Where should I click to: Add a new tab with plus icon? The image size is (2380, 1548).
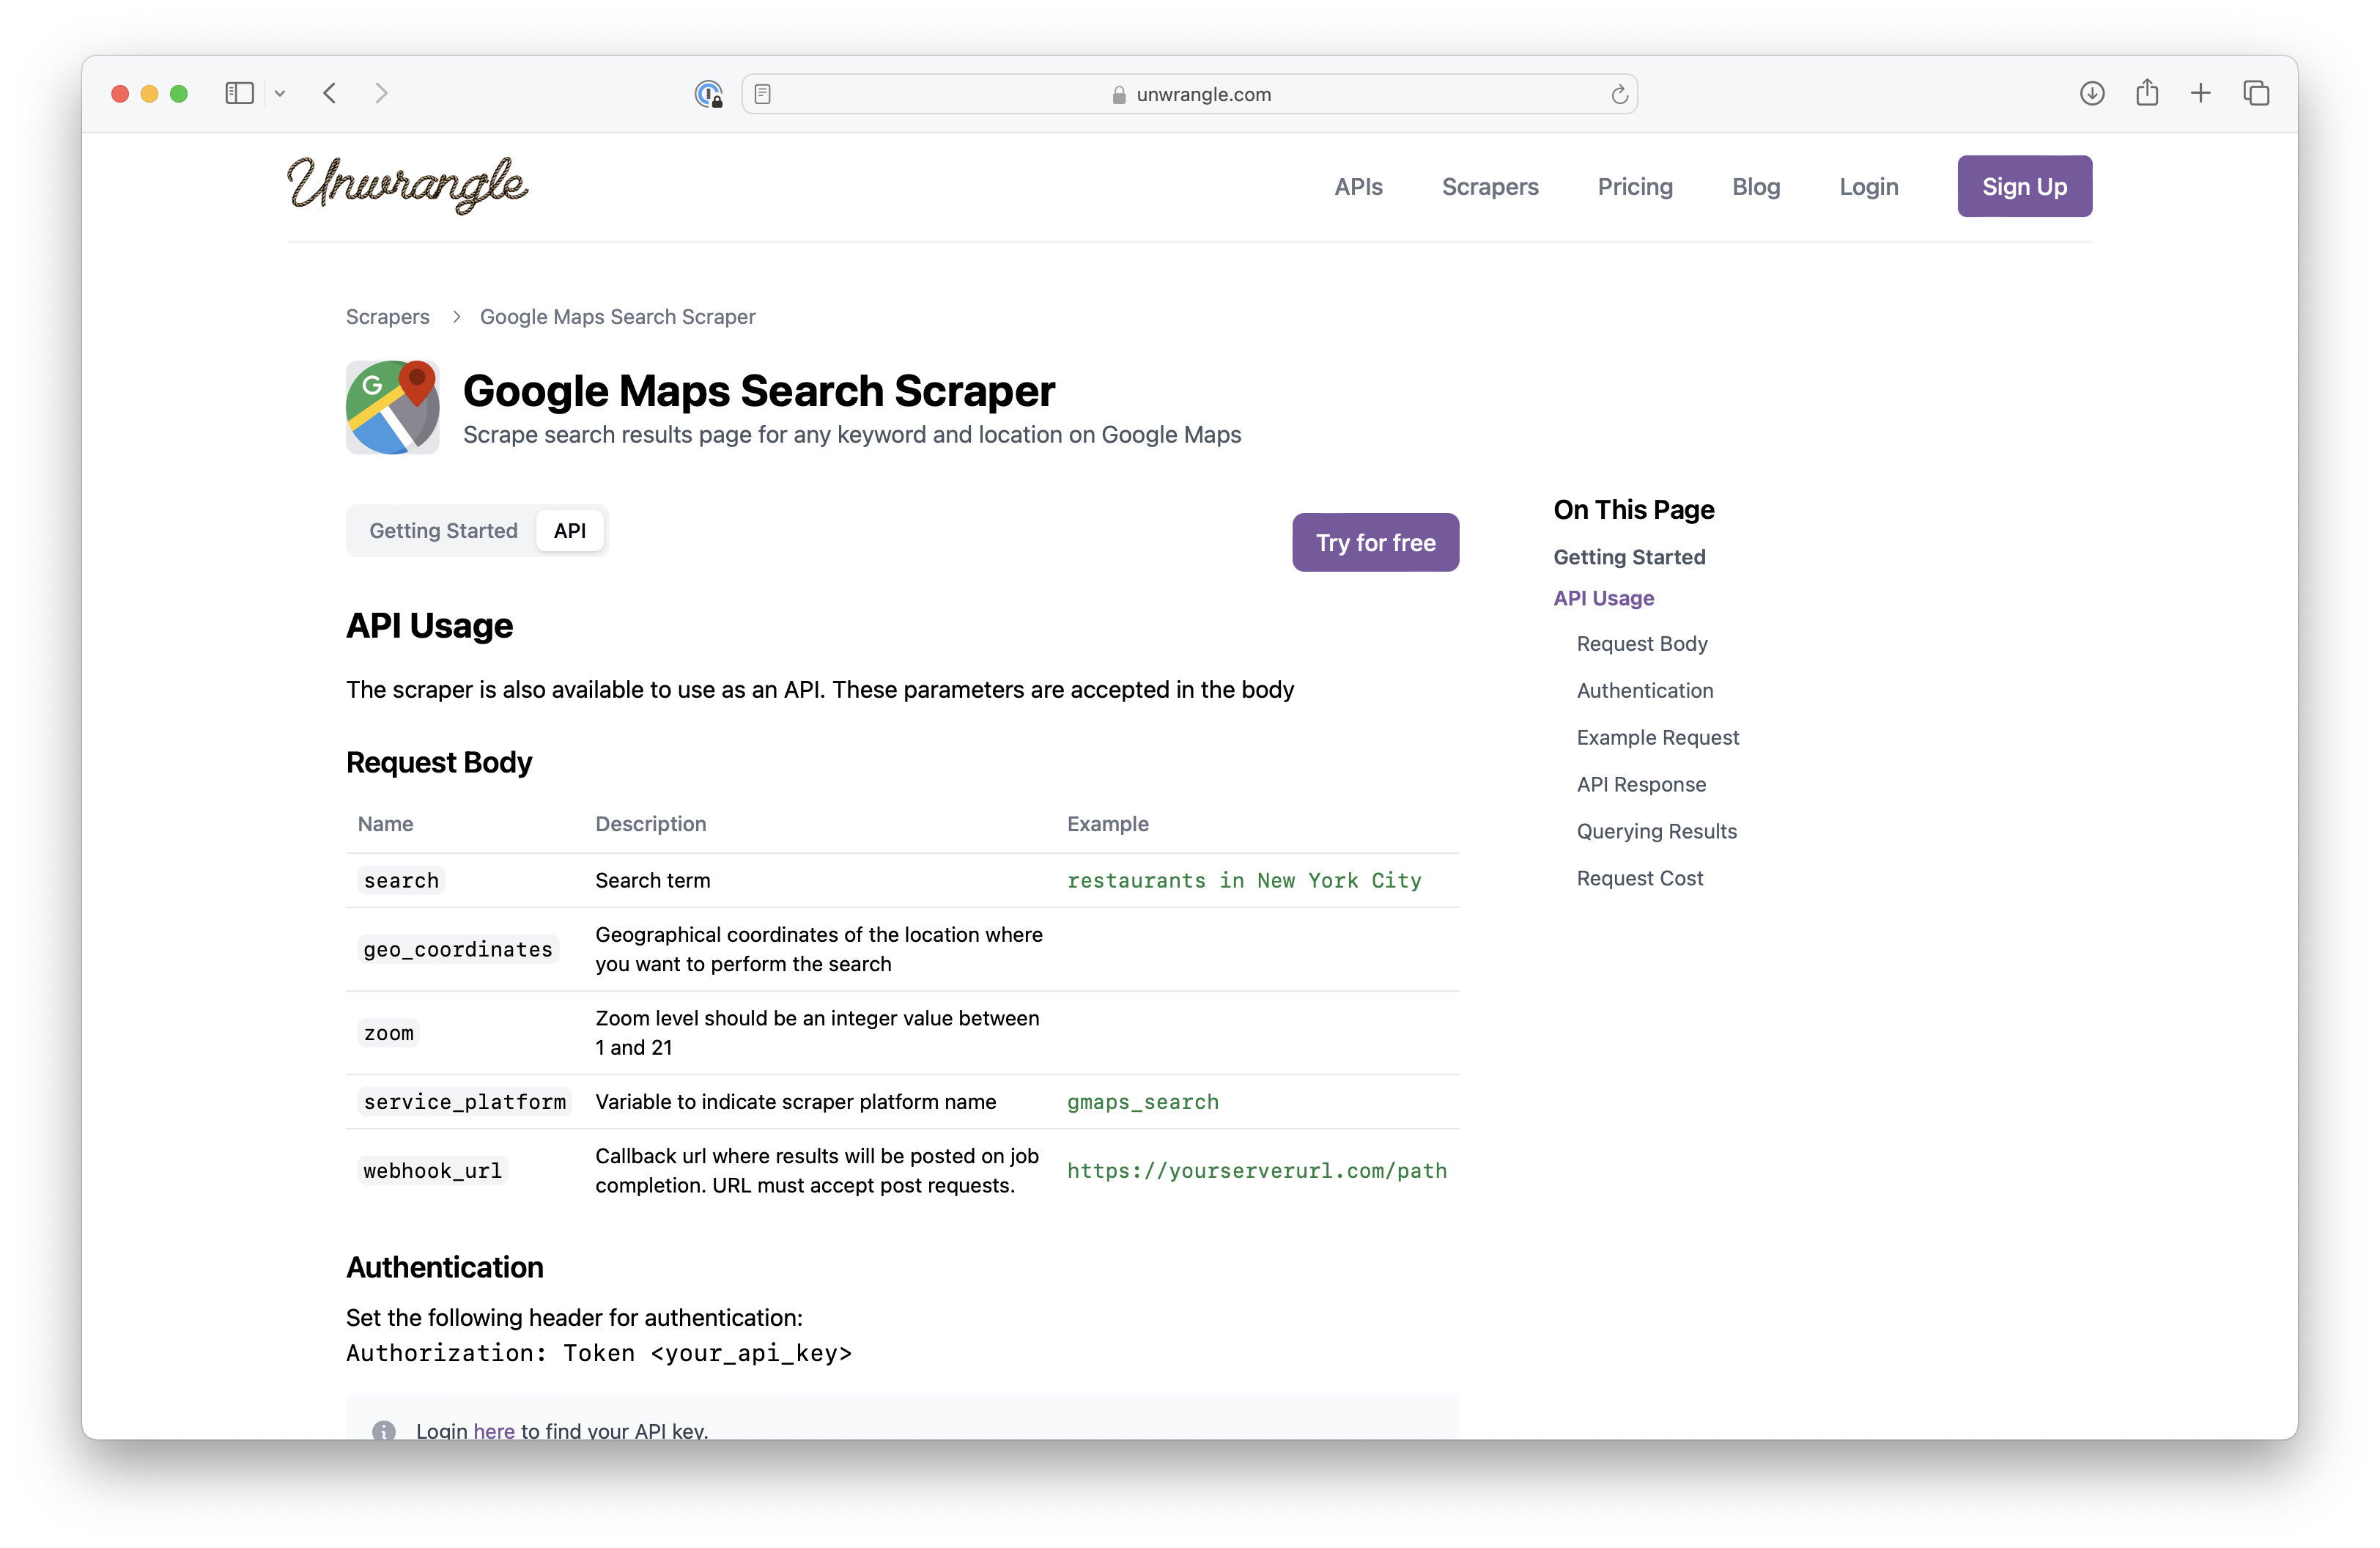(2201, 94)
